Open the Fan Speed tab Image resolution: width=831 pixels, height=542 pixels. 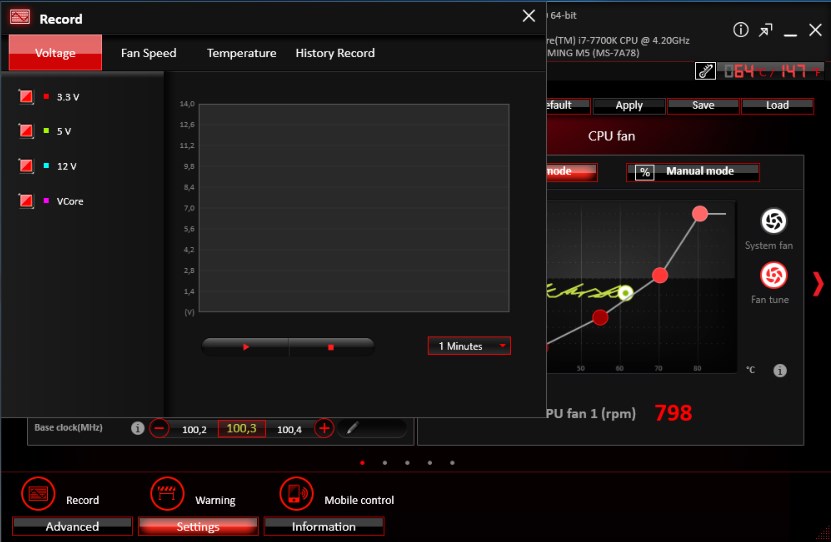coord(148,53)
